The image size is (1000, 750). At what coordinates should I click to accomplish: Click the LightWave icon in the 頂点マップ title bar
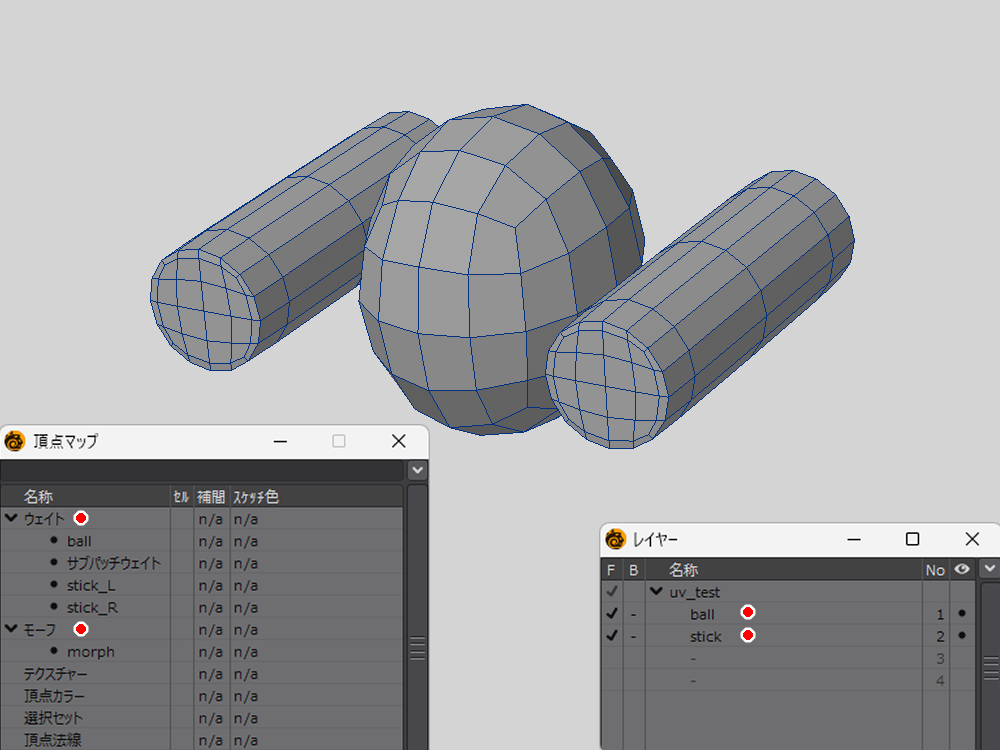[x=14, y=441]
